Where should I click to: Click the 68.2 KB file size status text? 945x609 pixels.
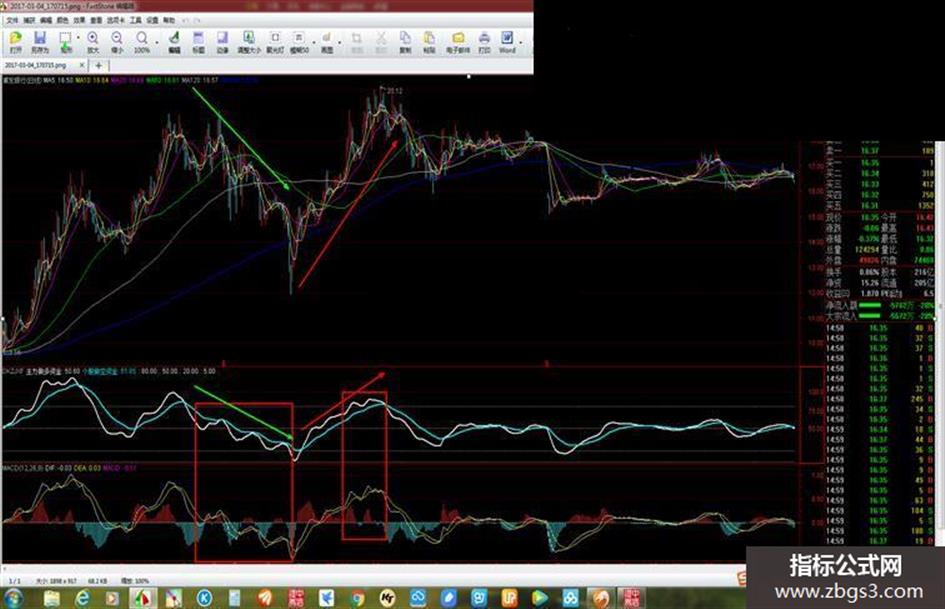click(96, 581)
